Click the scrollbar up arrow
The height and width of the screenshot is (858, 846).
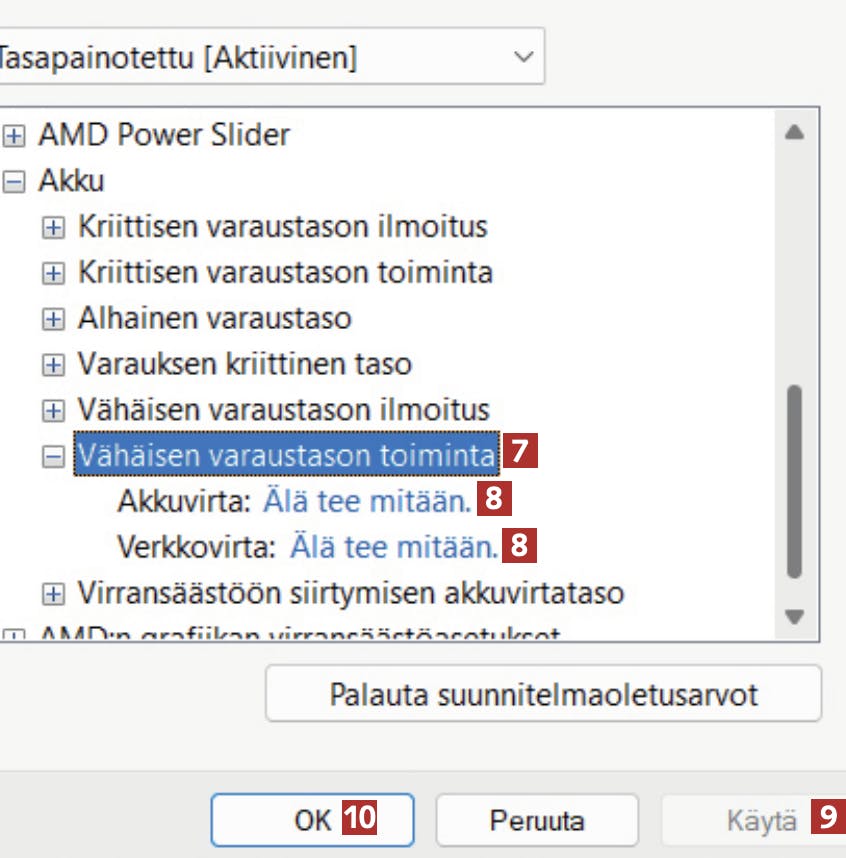tap(795, 133)
